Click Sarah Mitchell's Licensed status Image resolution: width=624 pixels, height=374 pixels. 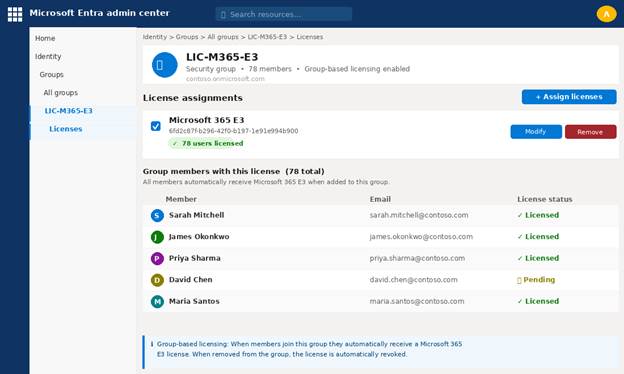tap(538, 215)
